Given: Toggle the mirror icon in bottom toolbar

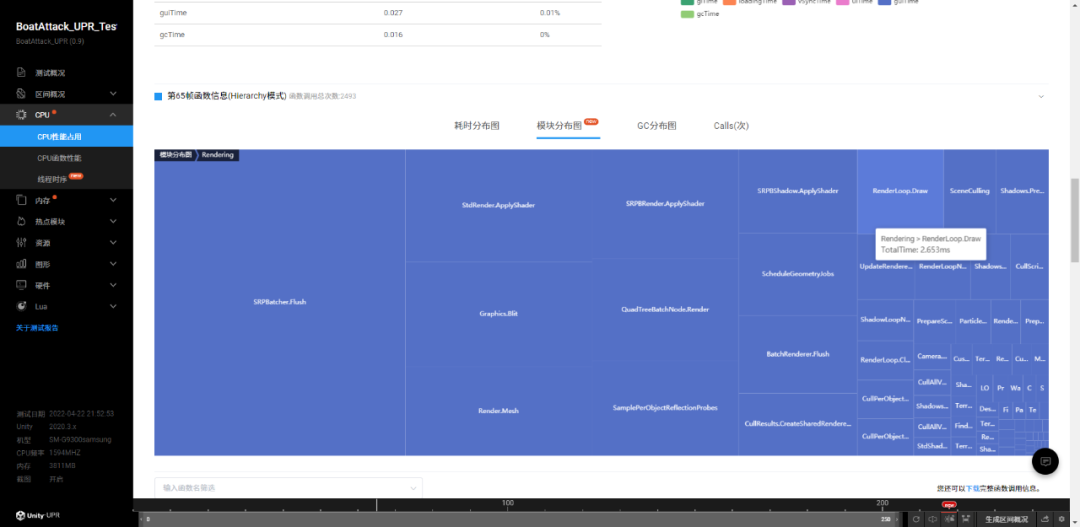Looking at the screenshot, I should pyautogui.click(x=932, y=519).
